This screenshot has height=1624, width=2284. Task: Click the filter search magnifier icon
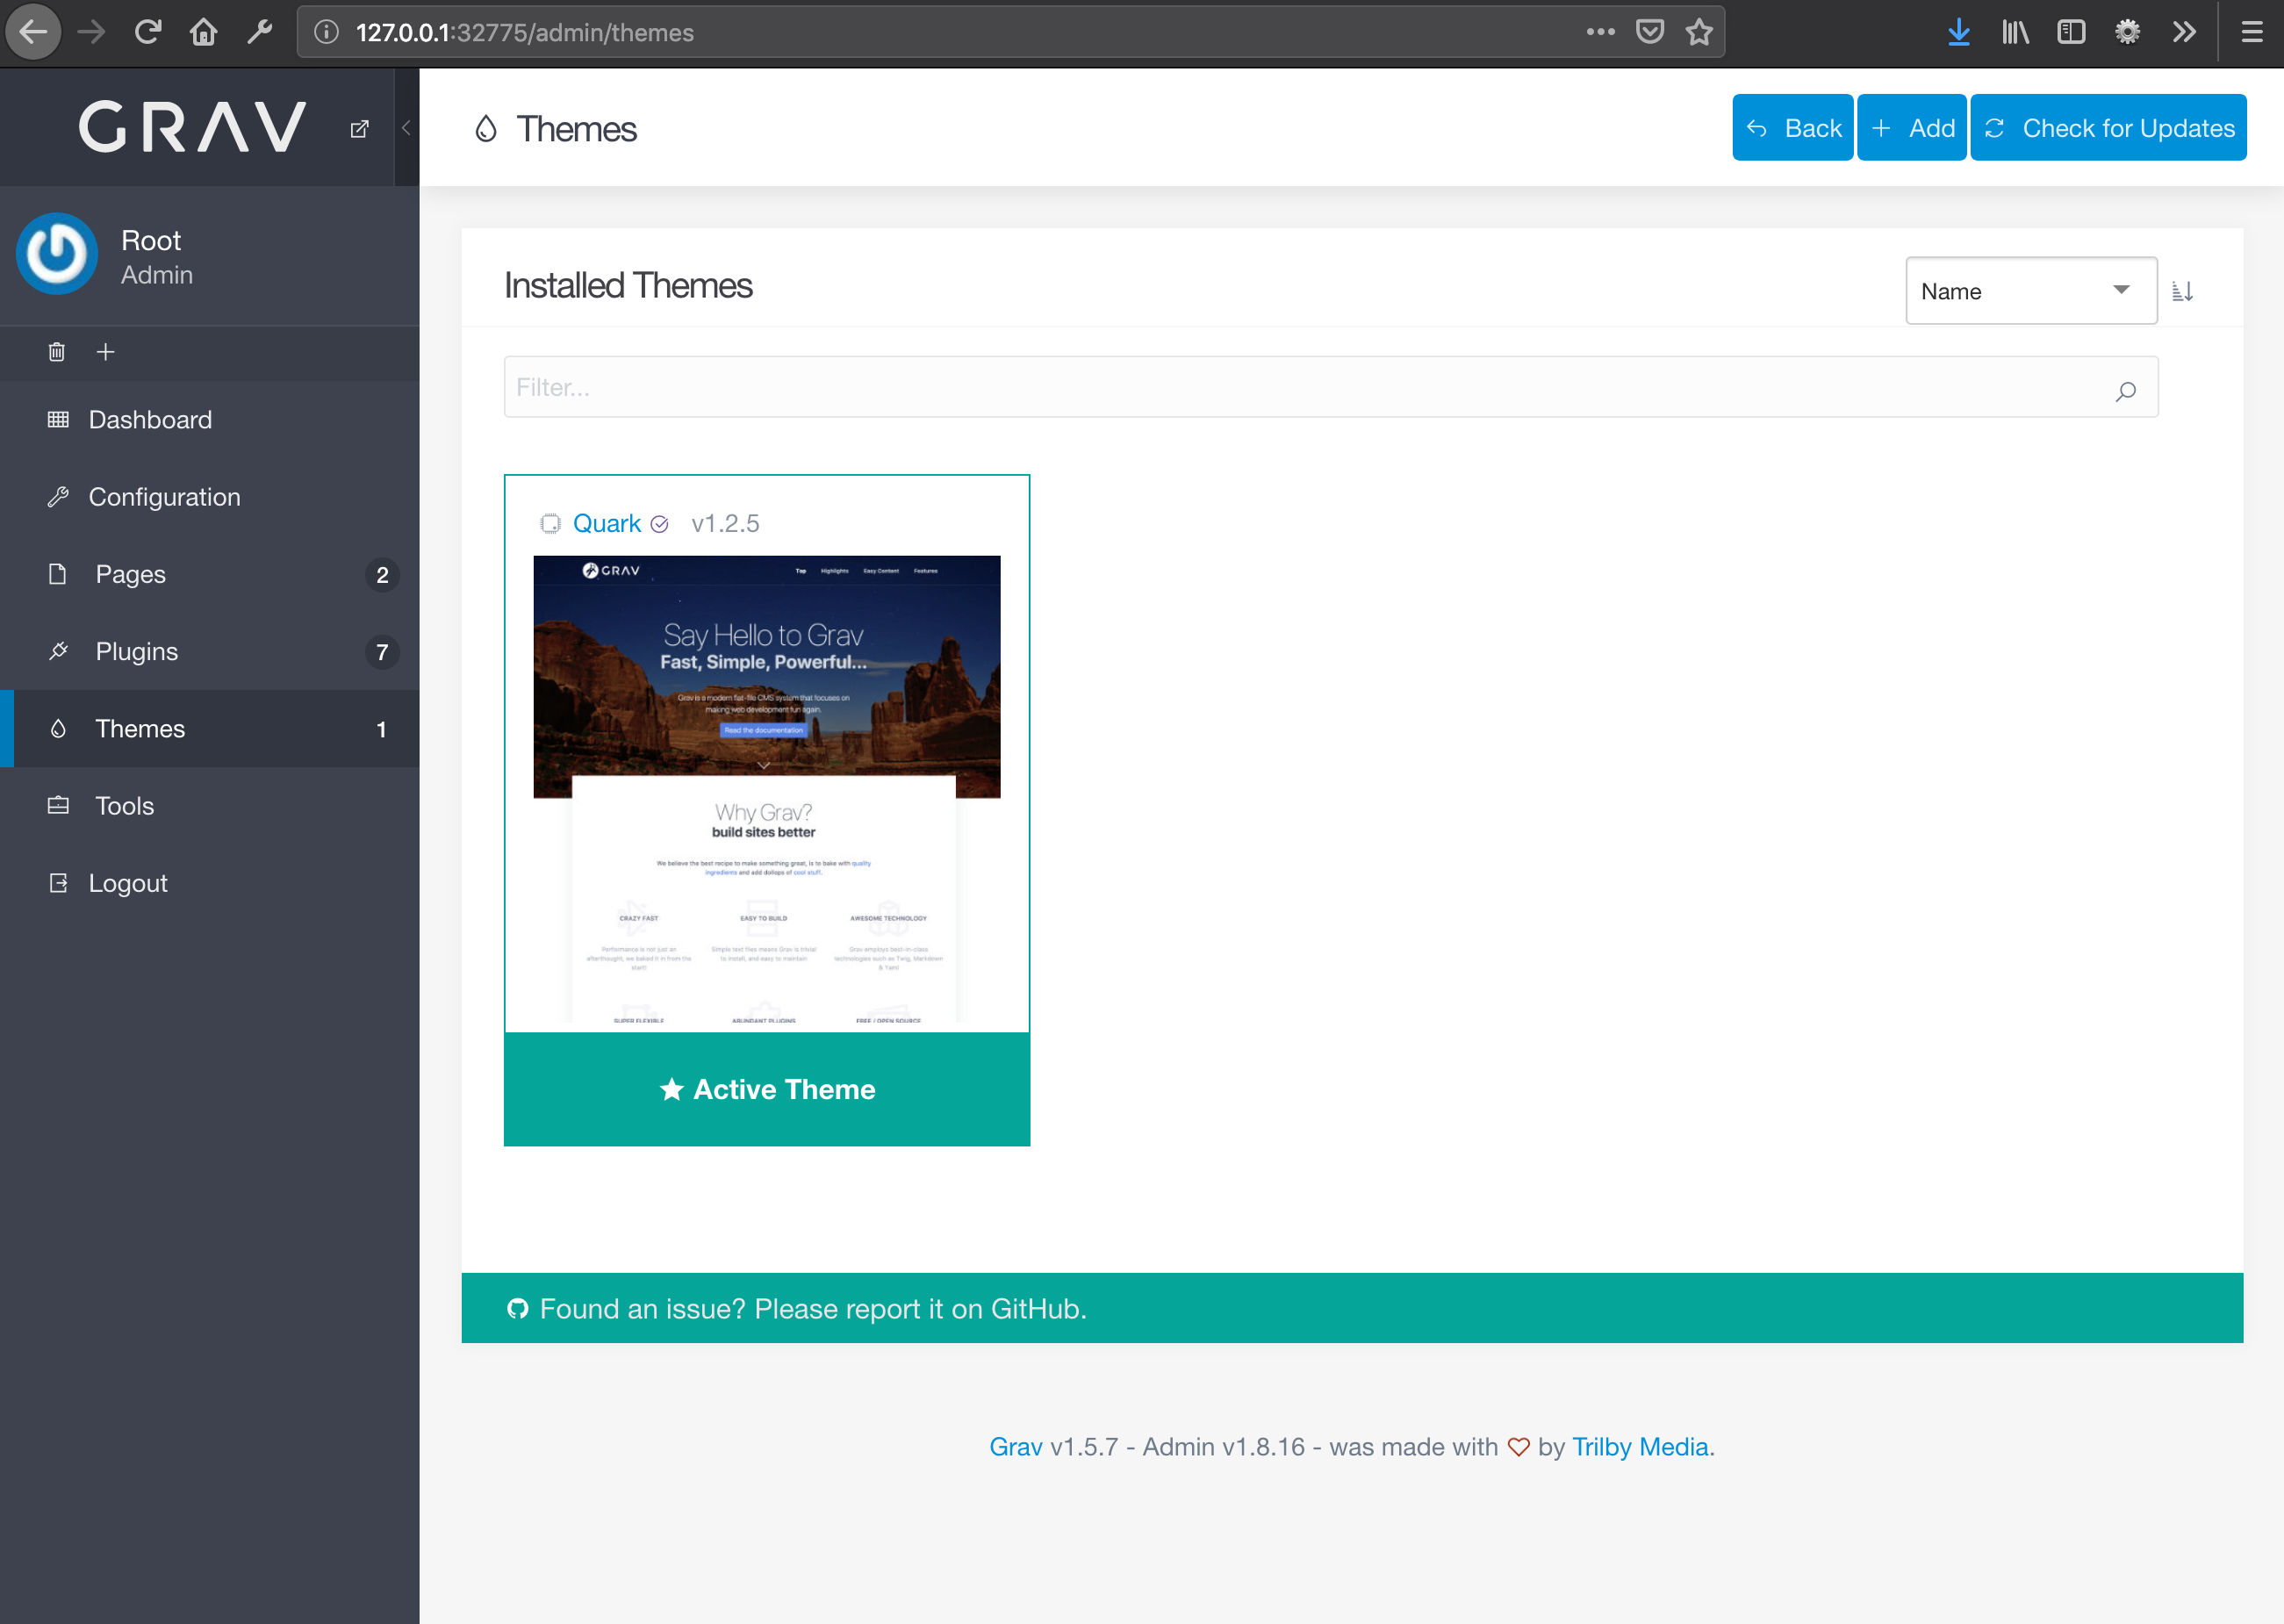2126,390
